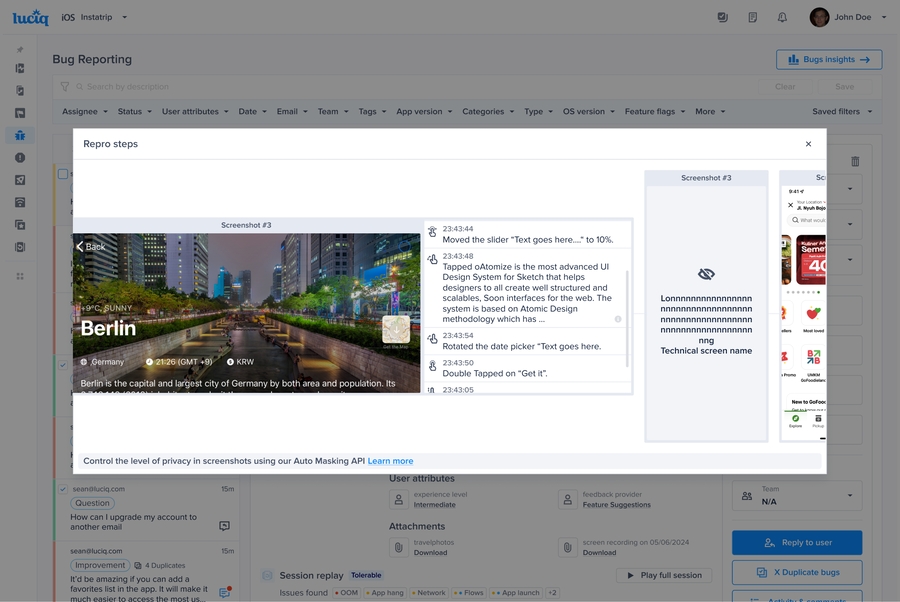The width and height of the screenshot is (900, 602).
Task: Toggle checkbox on sean@luciq.com Question item
Action: [x=63, y=489]
